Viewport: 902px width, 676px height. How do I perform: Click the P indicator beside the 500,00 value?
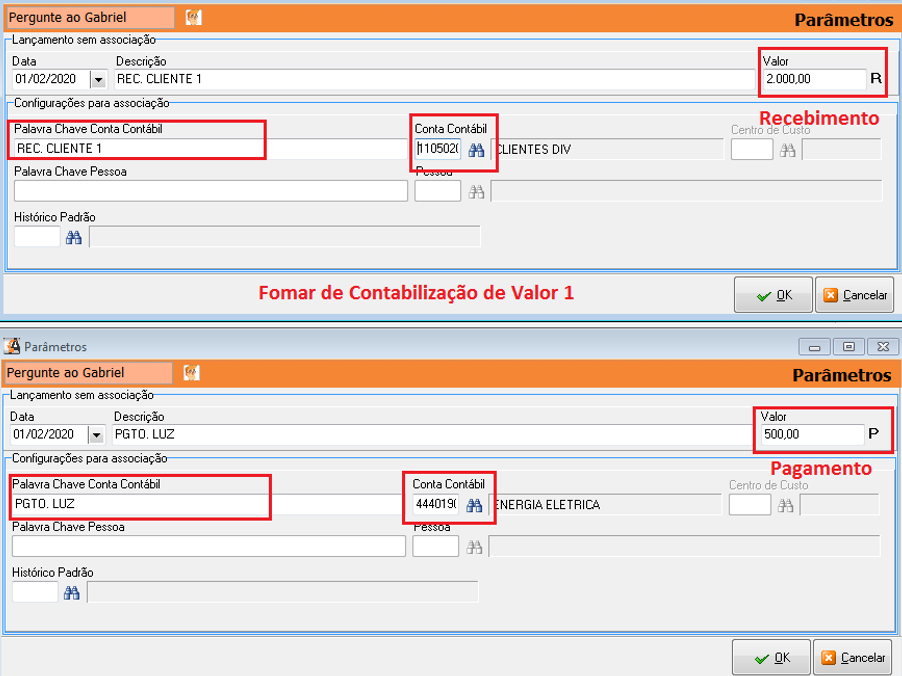[x=873, y=434]
